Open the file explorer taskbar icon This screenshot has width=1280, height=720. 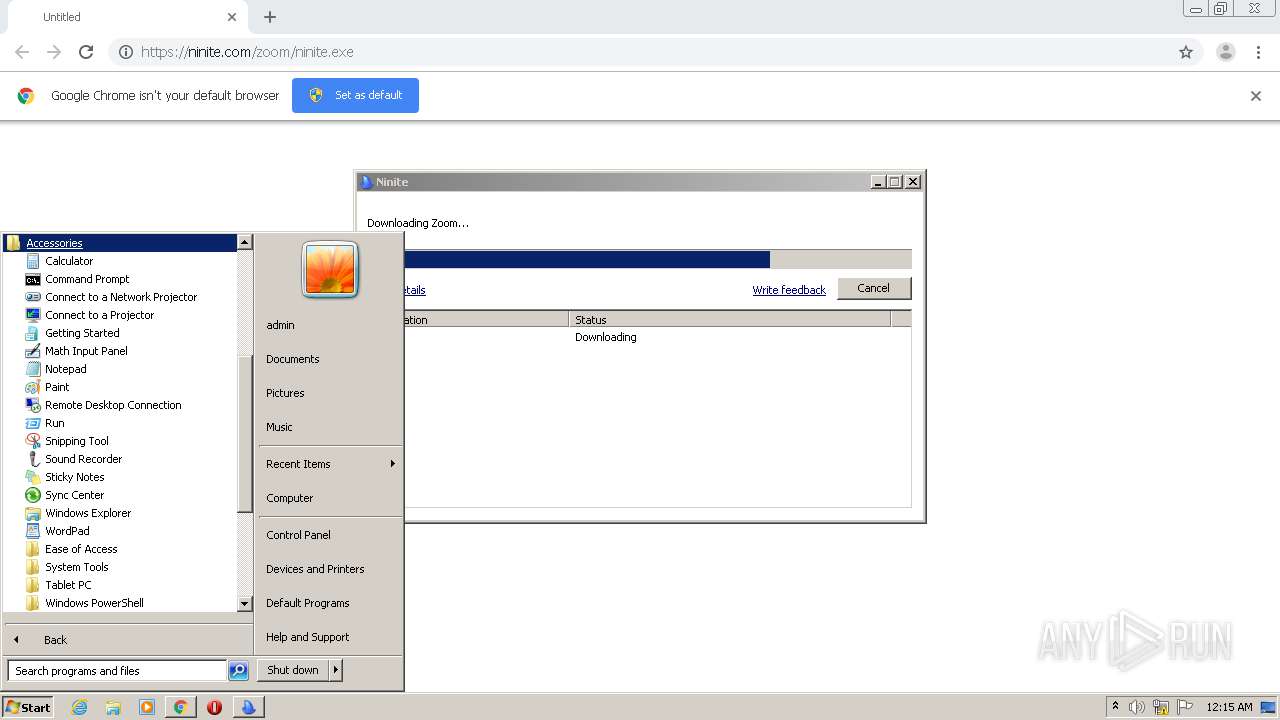[113, 707]
